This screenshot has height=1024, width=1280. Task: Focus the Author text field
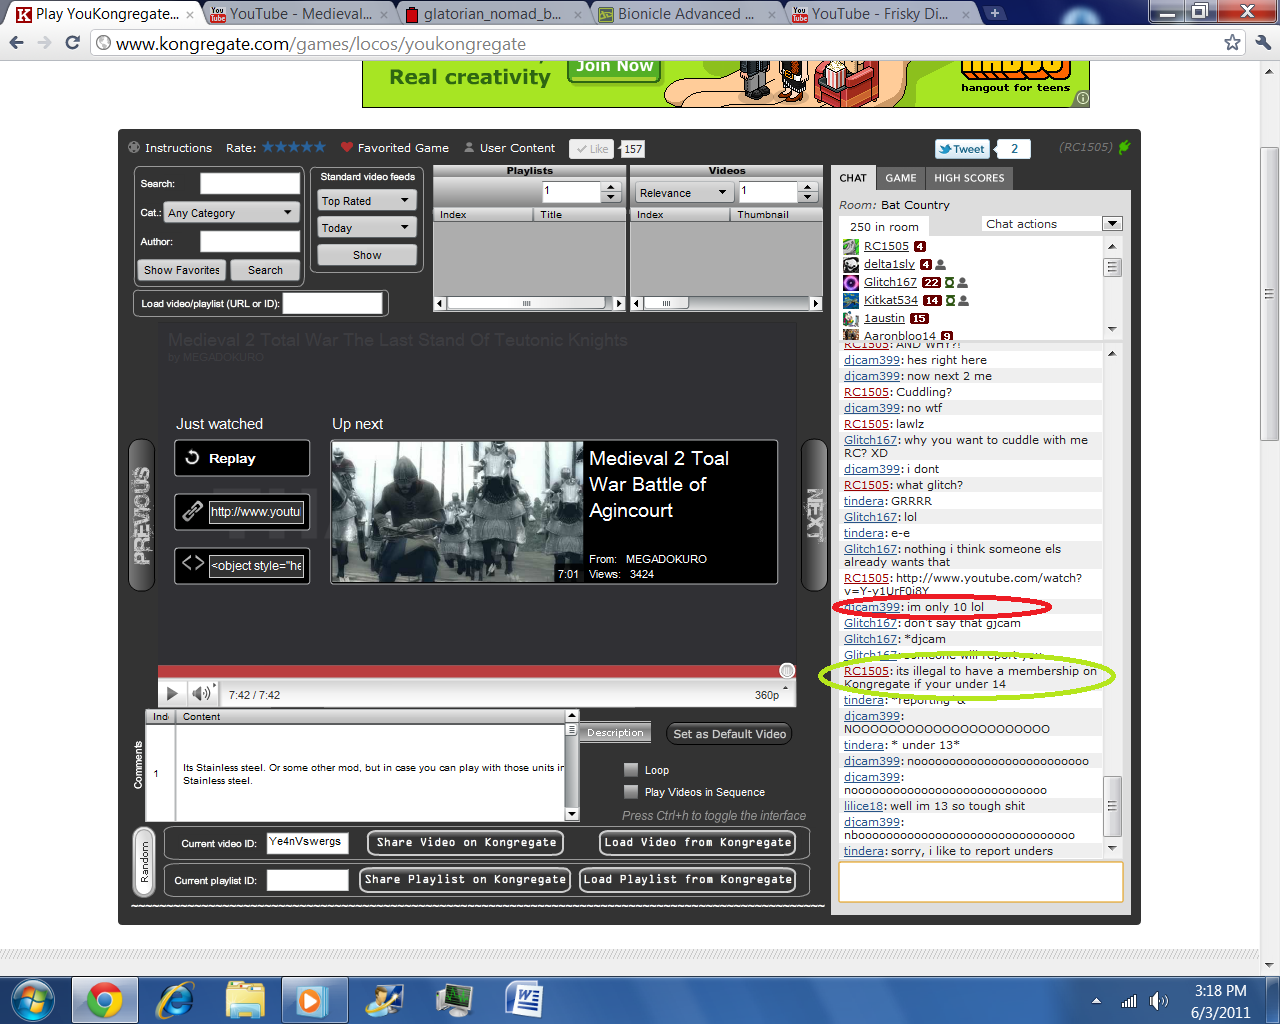tap(250, 241)
